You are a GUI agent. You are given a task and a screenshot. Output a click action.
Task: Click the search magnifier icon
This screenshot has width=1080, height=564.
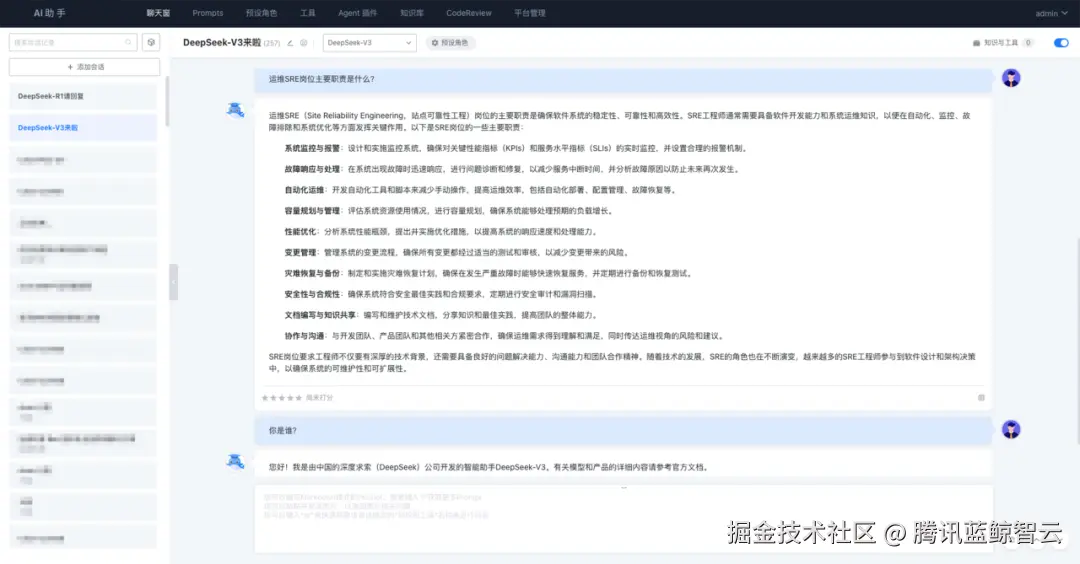tap(128, 43)
